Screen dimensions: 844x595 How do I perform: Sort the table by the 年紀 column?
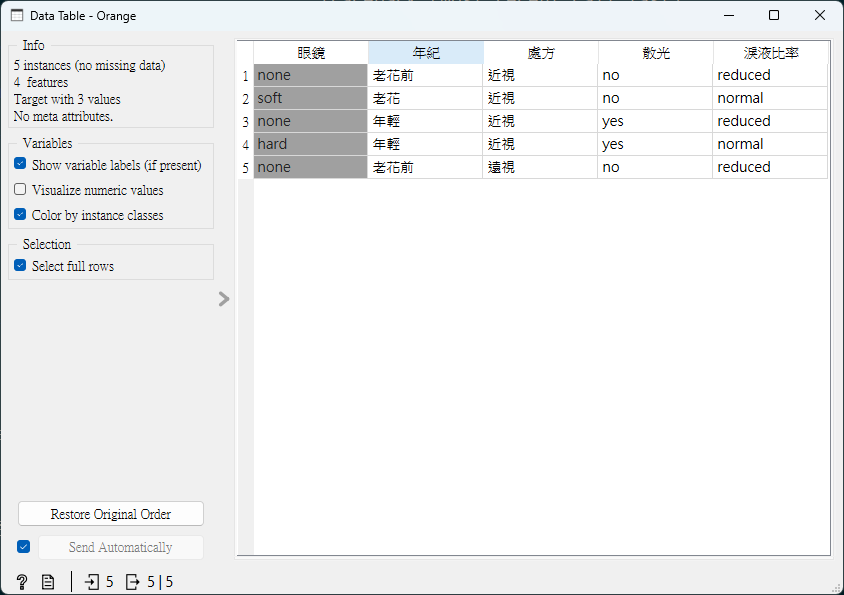pyautogui.click(x=426, y=51)
